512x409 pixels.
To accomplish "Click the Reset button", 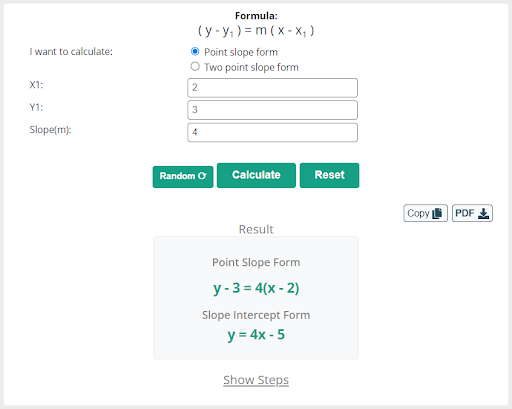I will pos(329,175).
